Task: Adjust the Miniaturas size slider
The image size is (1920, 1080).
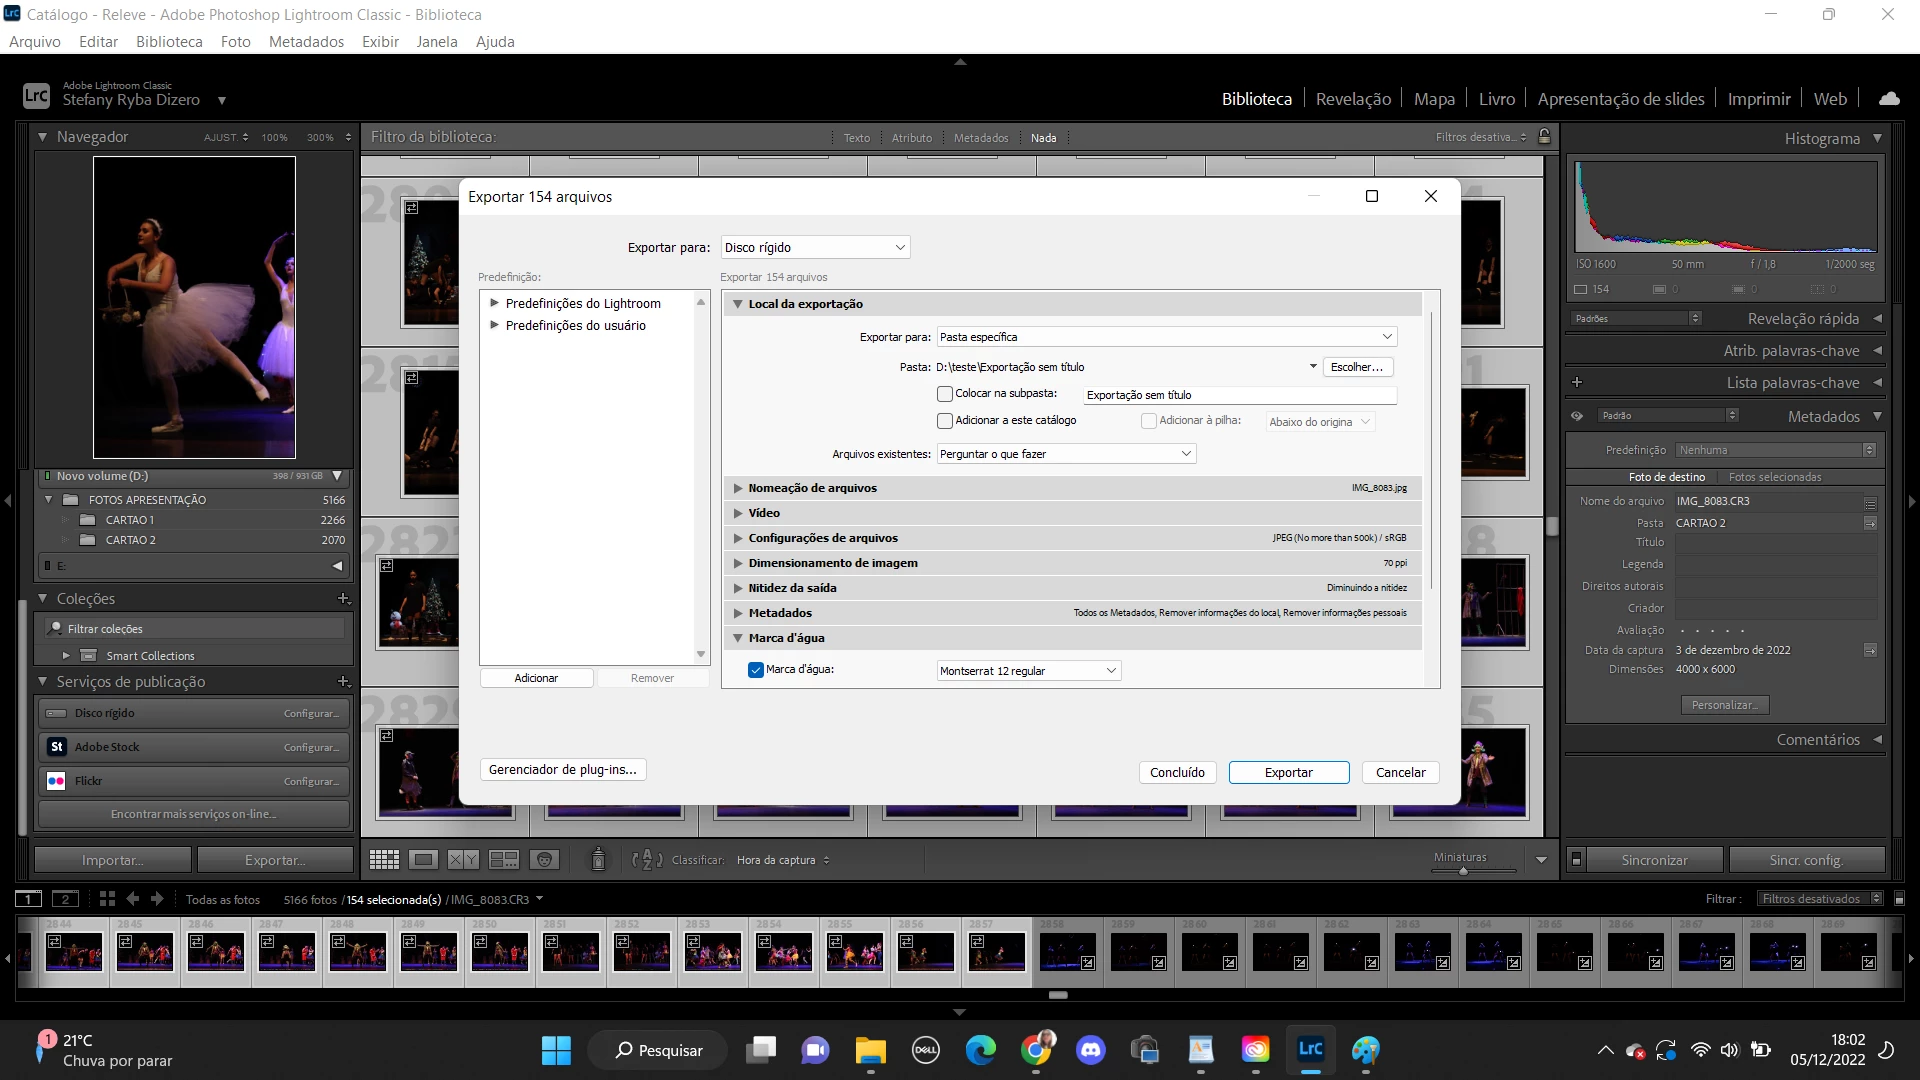Action: click(x=1463, y=871)
